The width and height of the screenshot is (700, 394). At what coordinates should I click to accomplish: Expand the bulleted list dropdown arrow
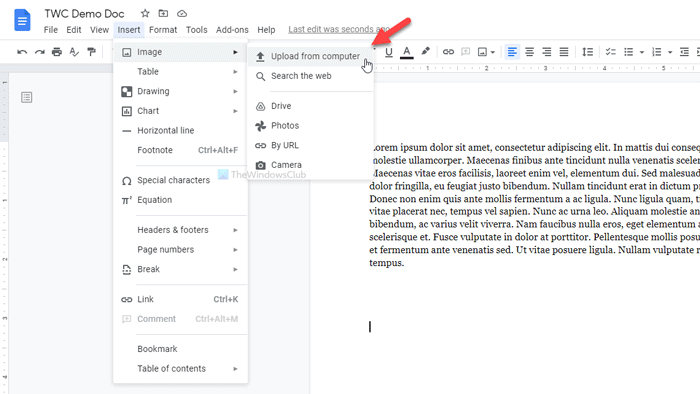point(642,52)
